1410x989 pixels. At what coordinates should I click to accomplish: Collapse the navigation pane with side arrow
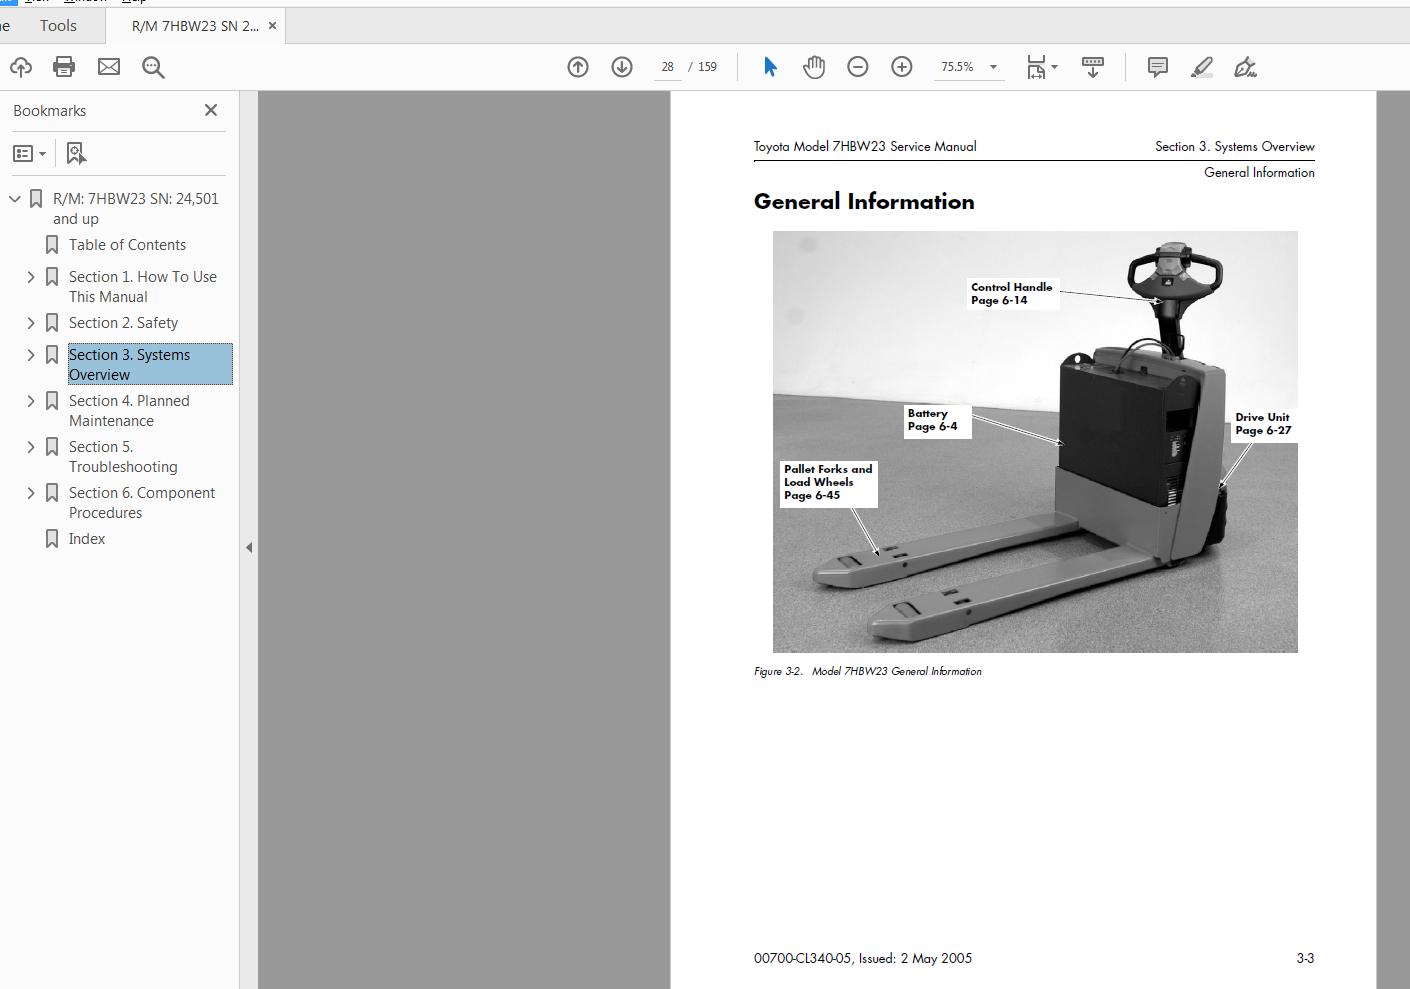[249, 547]
